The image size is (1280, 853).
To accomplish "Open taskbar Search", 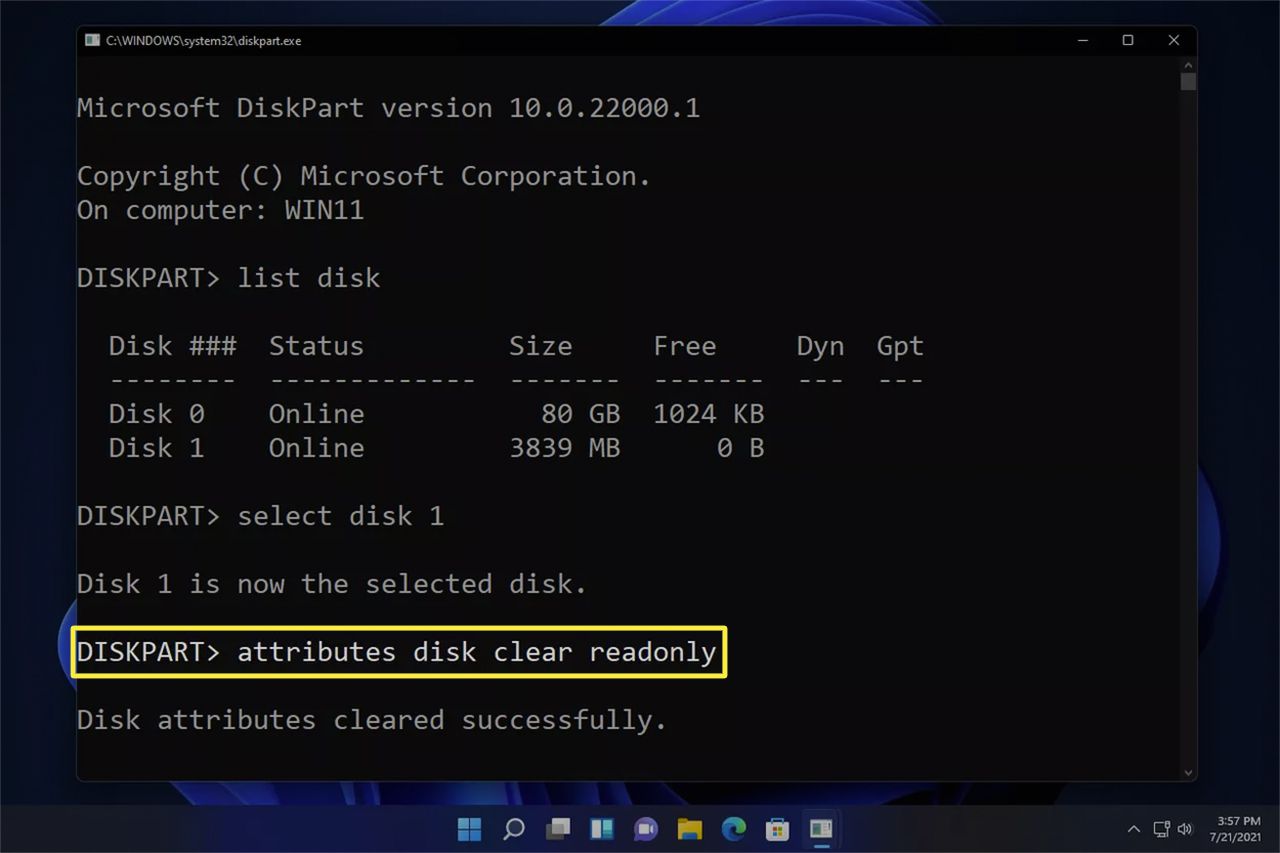I will click(x=513, y=829).
